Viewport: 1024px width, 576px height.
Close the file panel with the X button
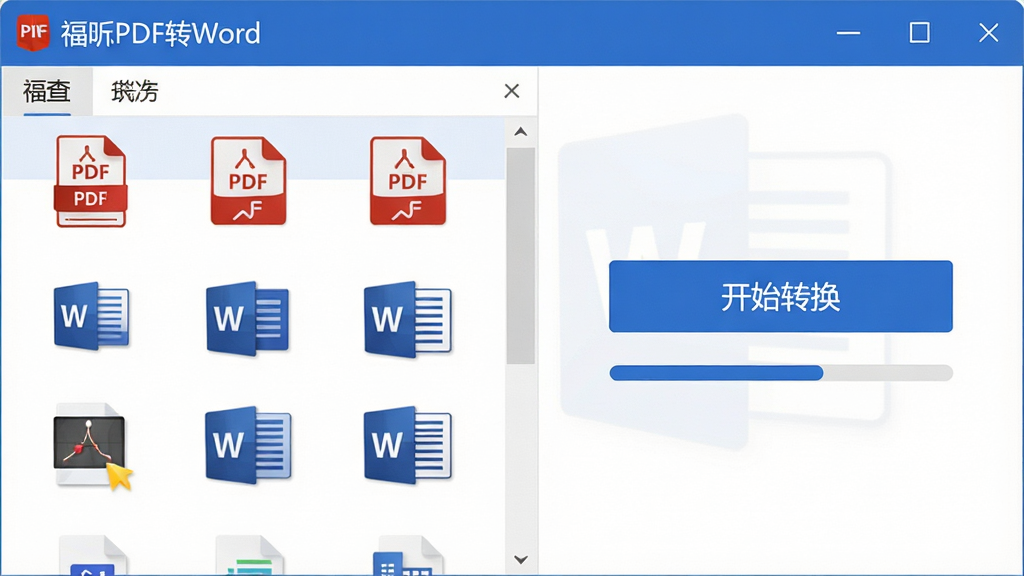[x=512, y=91]
